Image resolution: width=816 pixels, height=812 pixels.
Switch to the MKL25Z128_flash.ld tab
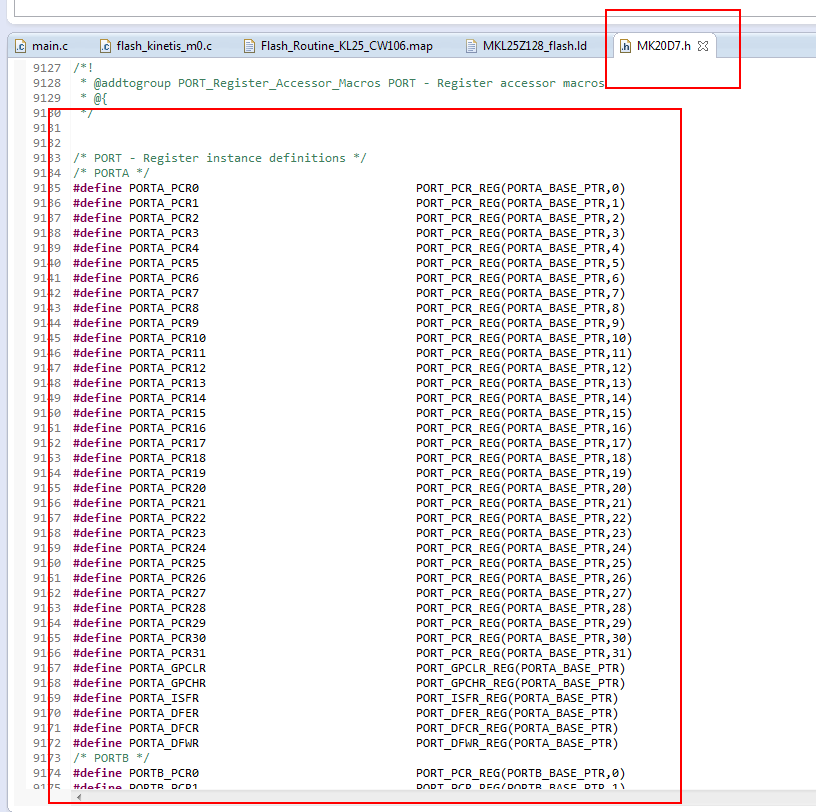[527, 46]
